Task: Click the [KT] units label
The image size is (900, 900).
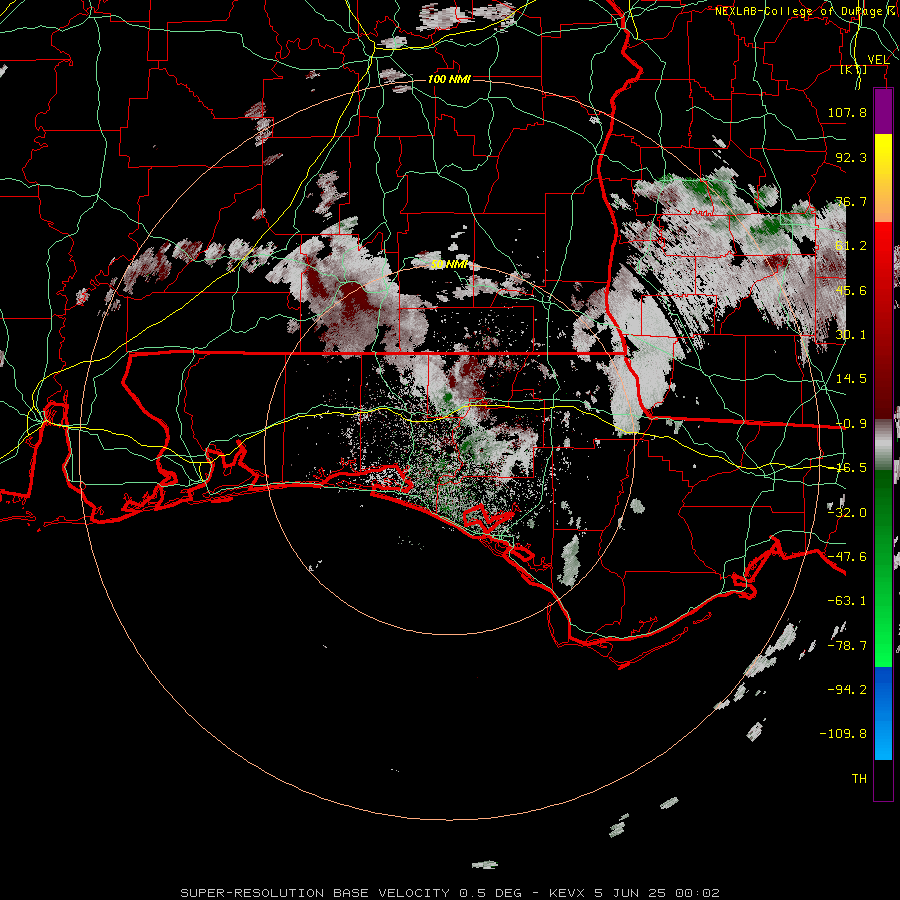Action: point(854,69)
